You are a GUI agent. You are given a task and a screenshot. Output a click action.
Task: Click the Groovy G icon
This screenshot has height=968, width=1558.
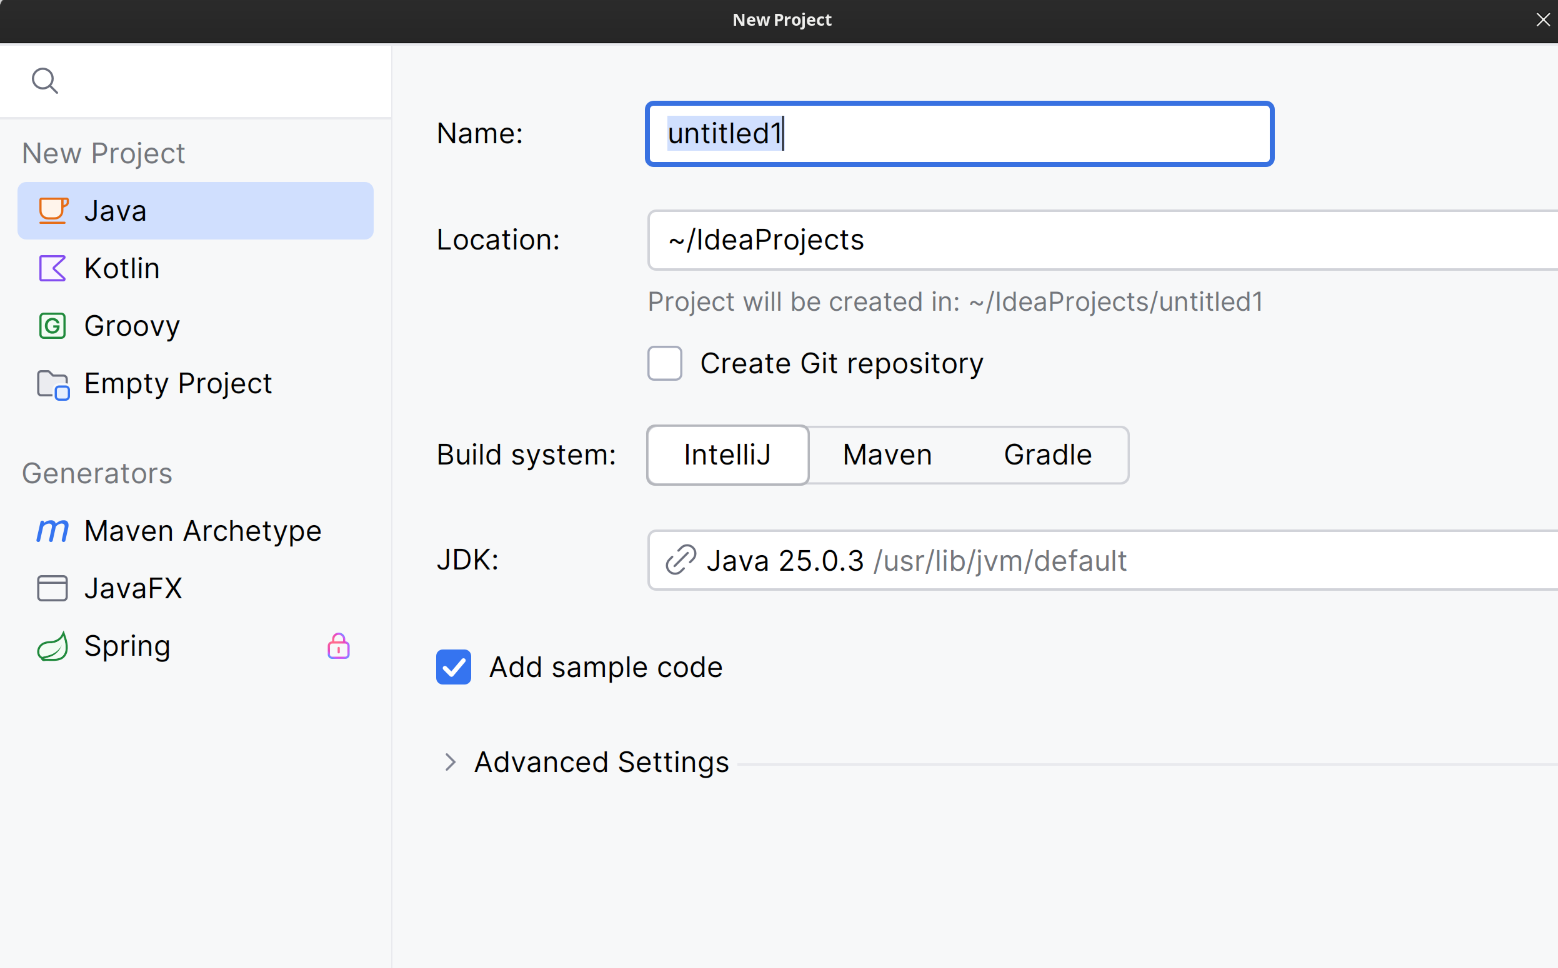(52, 326)
